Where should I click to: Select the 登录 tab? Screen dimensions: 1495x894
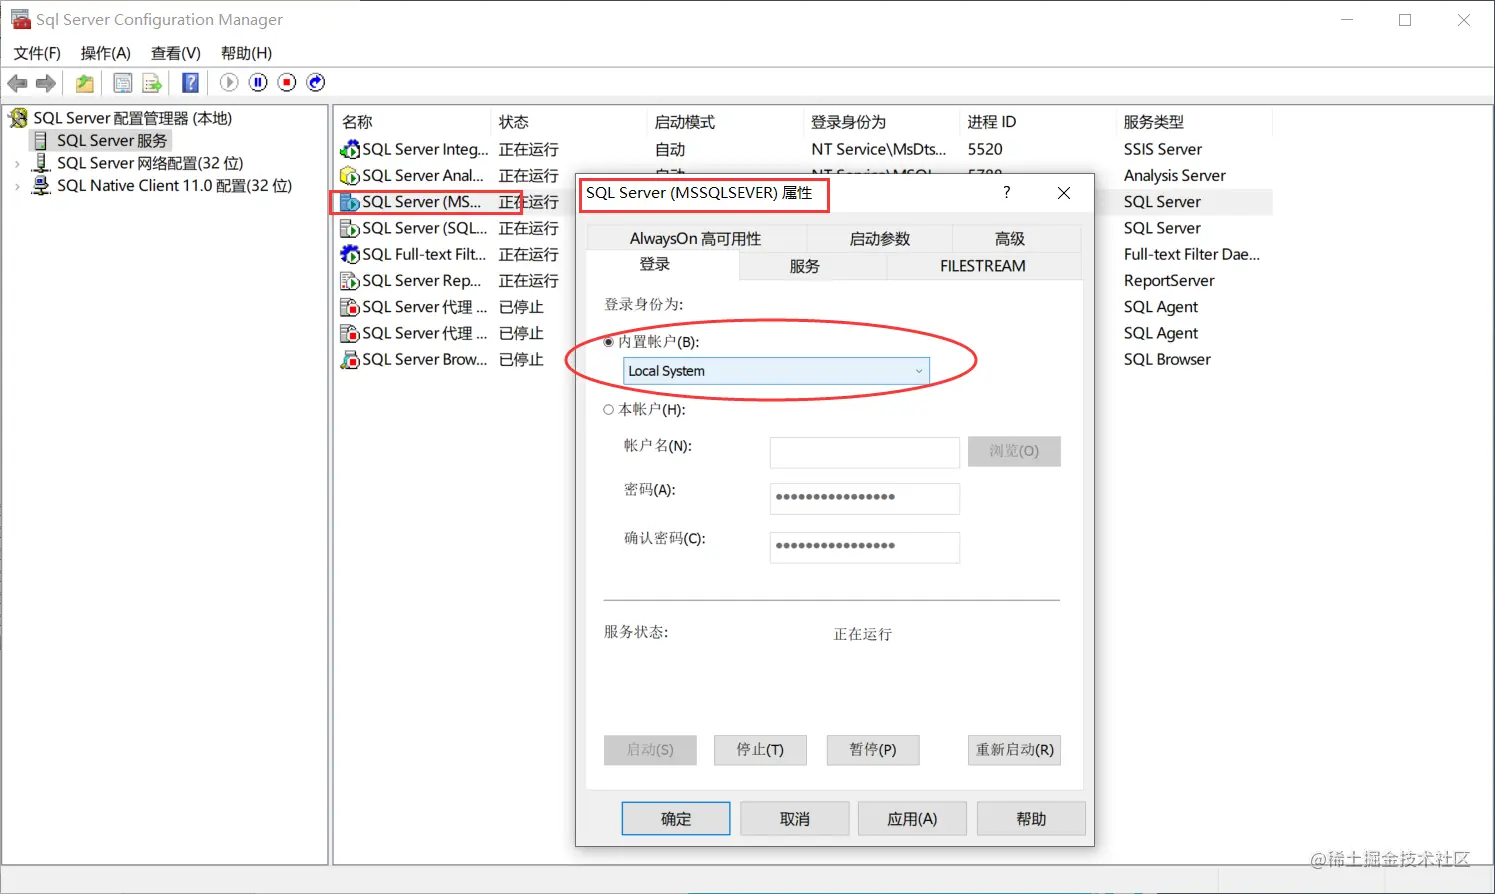pyautogui.click(x=655, y=265)
